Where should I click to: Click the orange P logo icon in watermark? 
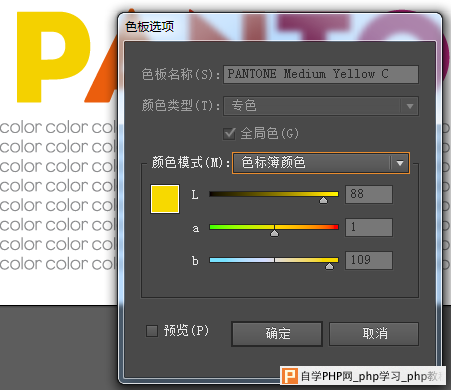[290, 376]
